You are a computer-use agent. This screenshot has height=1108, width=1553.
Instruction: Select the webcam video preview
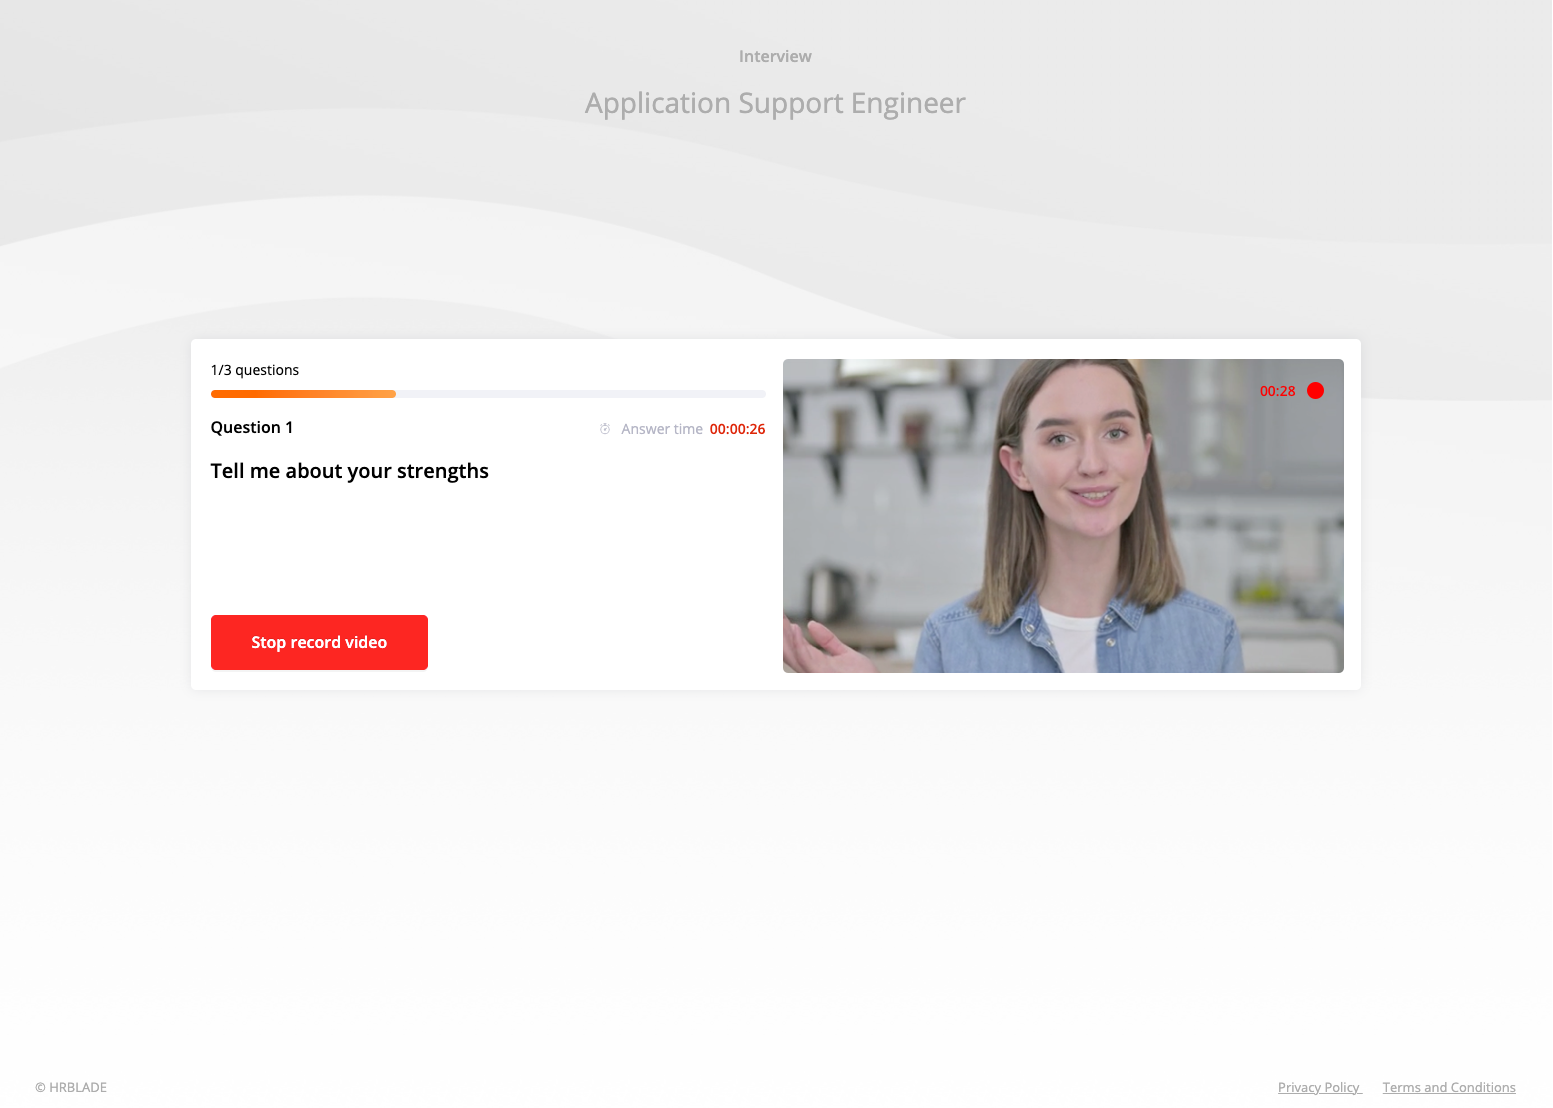click(1062, 515)
